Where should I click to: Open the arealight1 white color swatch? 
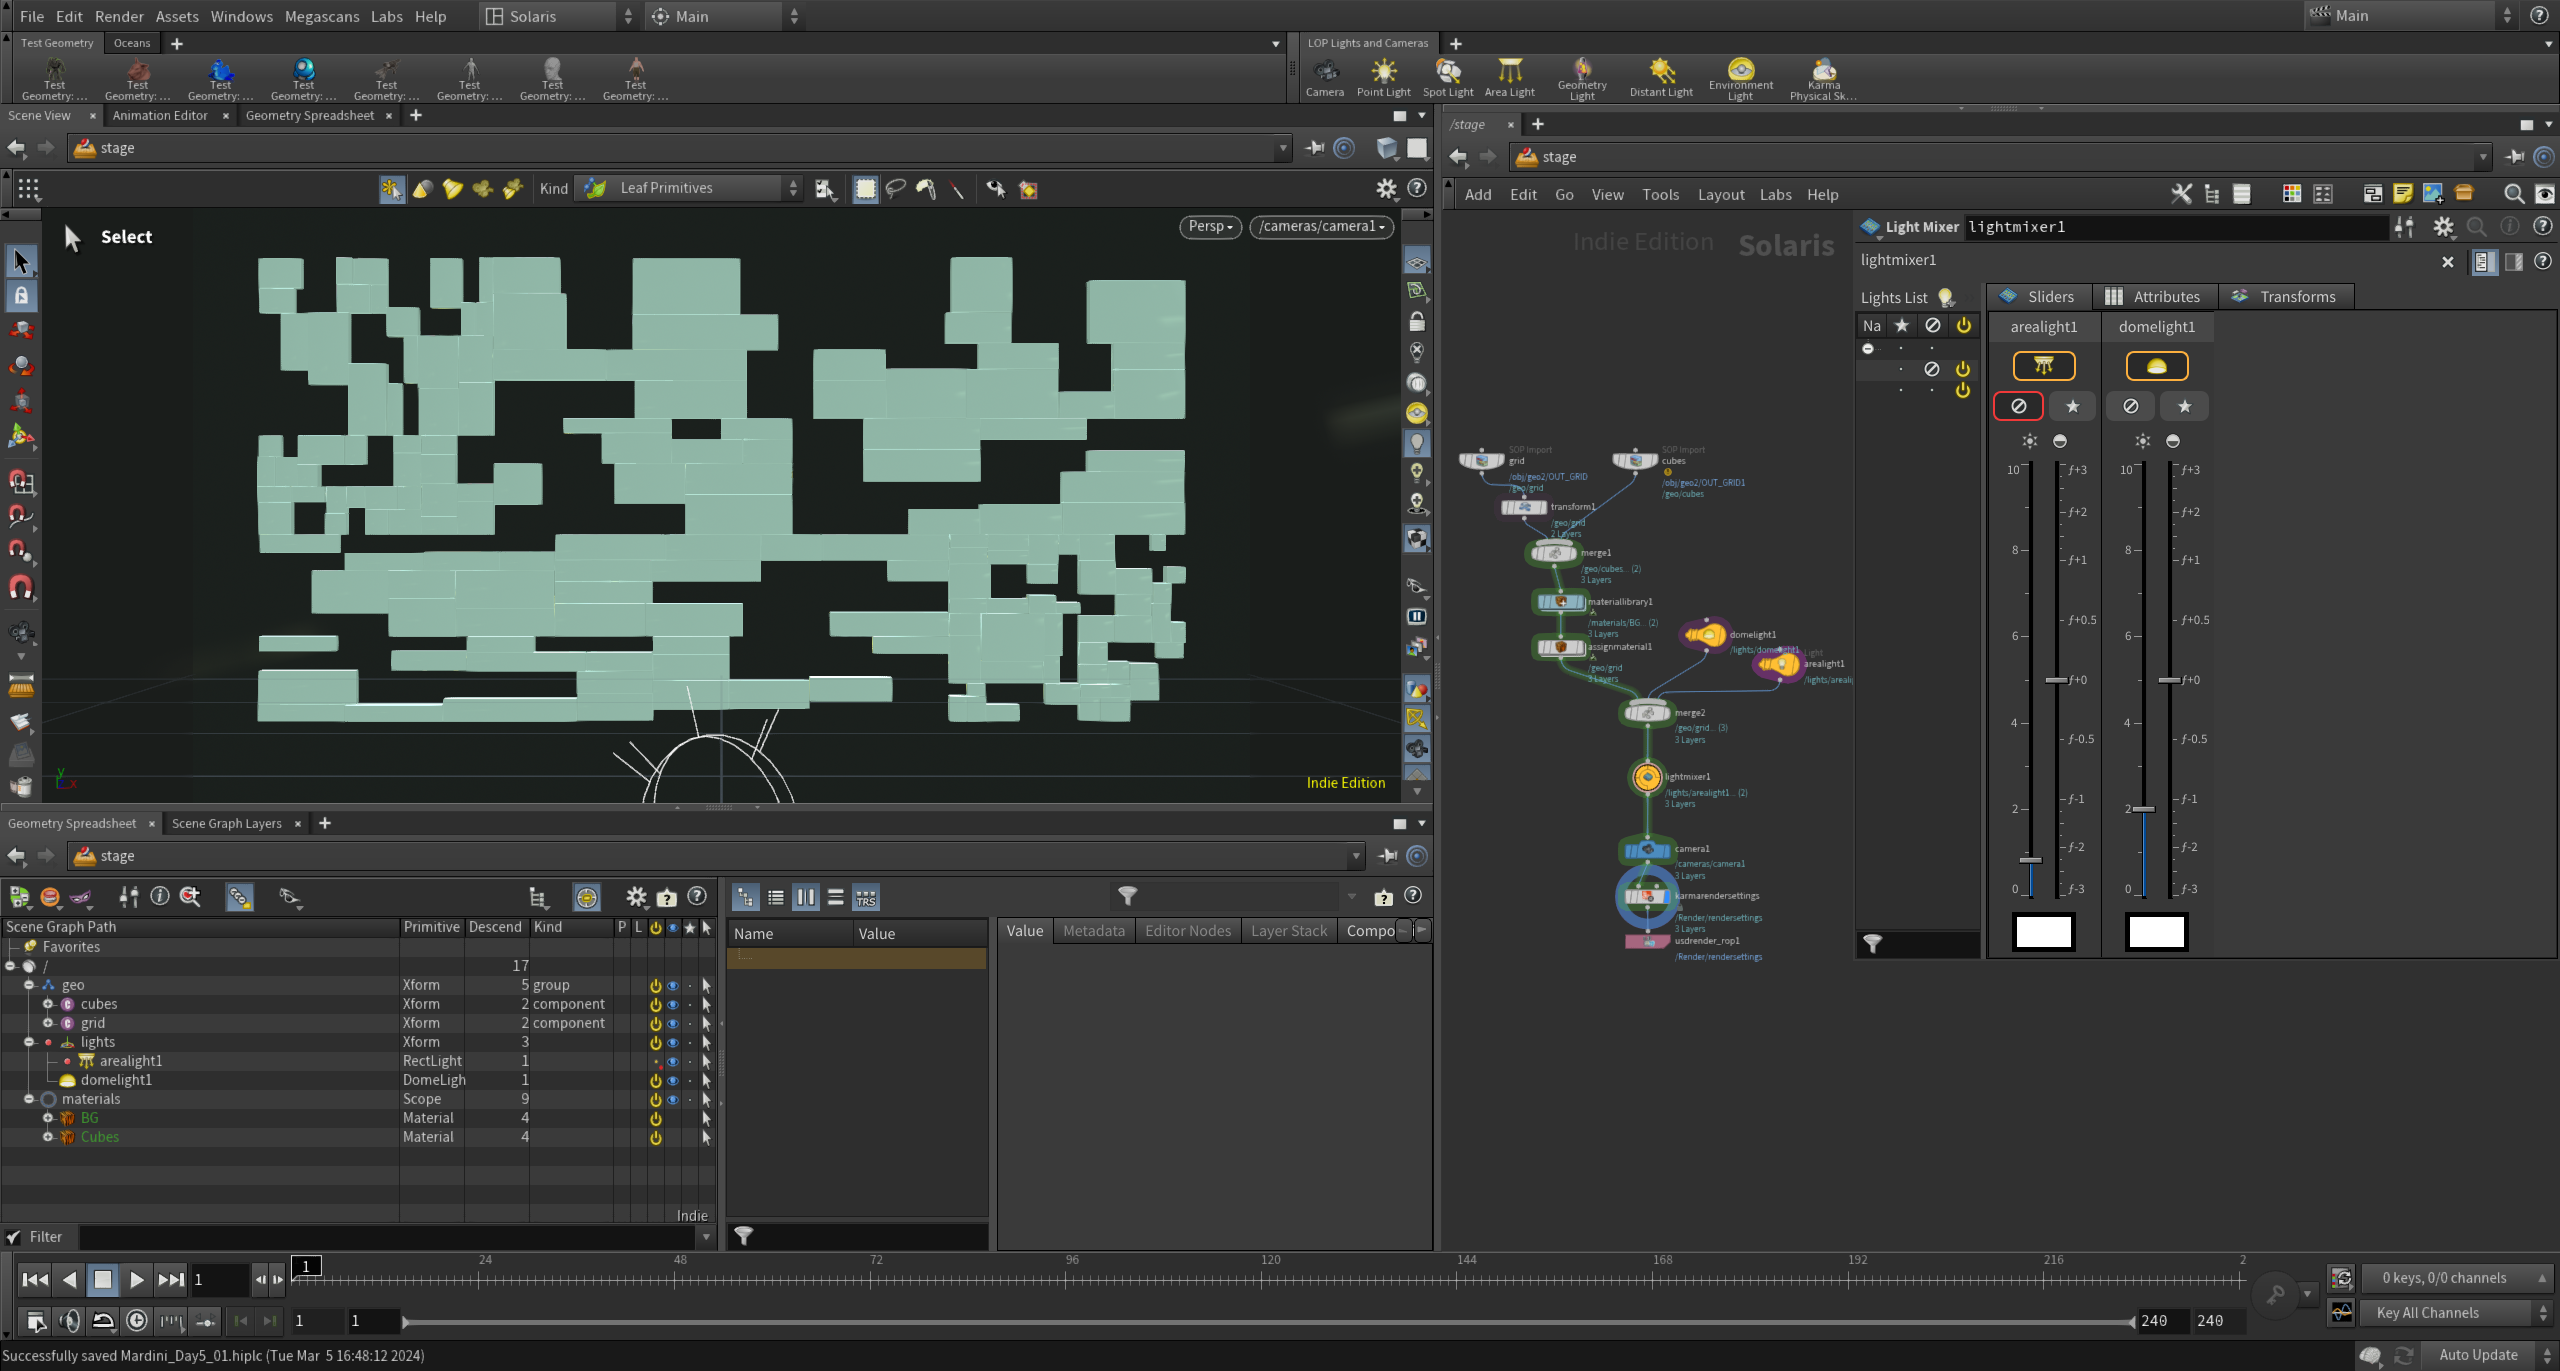tap(2044, 932)
